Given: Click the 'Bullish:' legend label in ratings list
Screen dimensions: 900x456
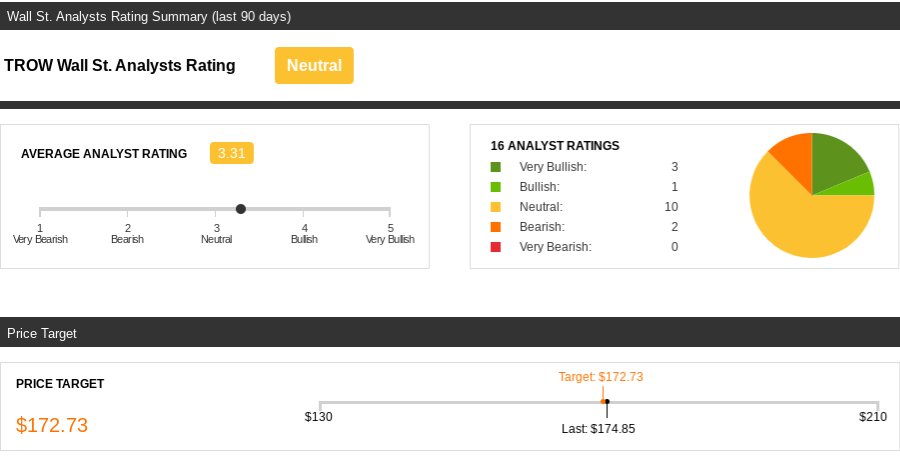Looking at the screenshot, I should pyautogui.click(x=540, y=187).
